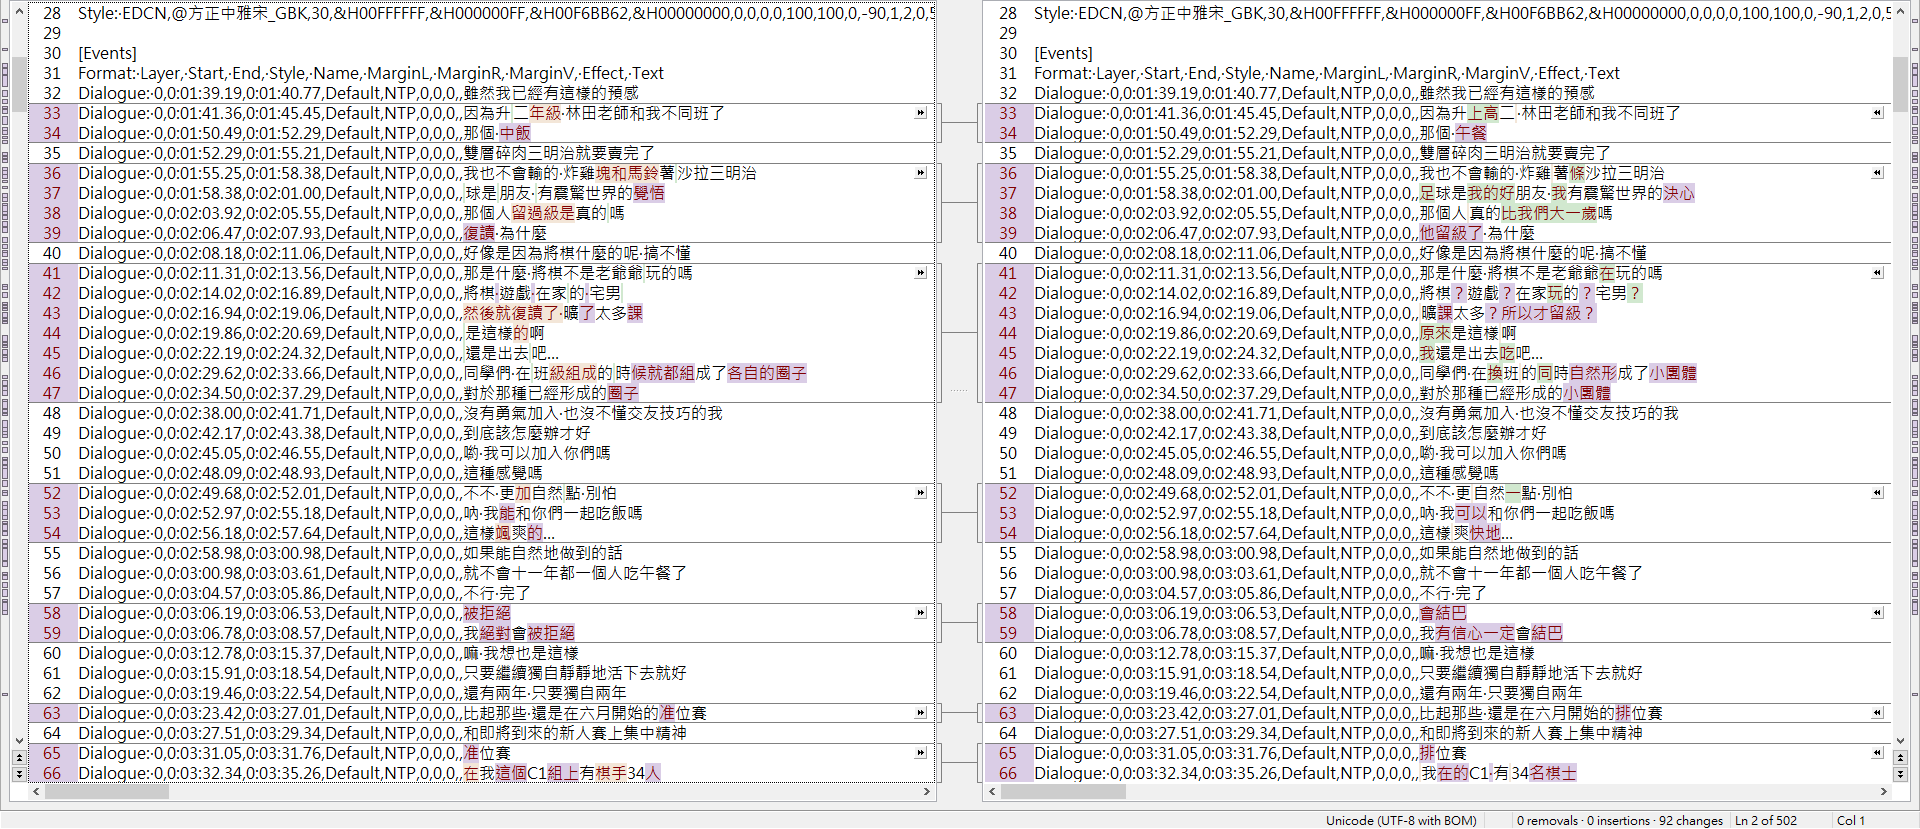Click left pane line 43 dialogue at 0:02:16.94
The image size is (1920, 829).
(360, 313)
